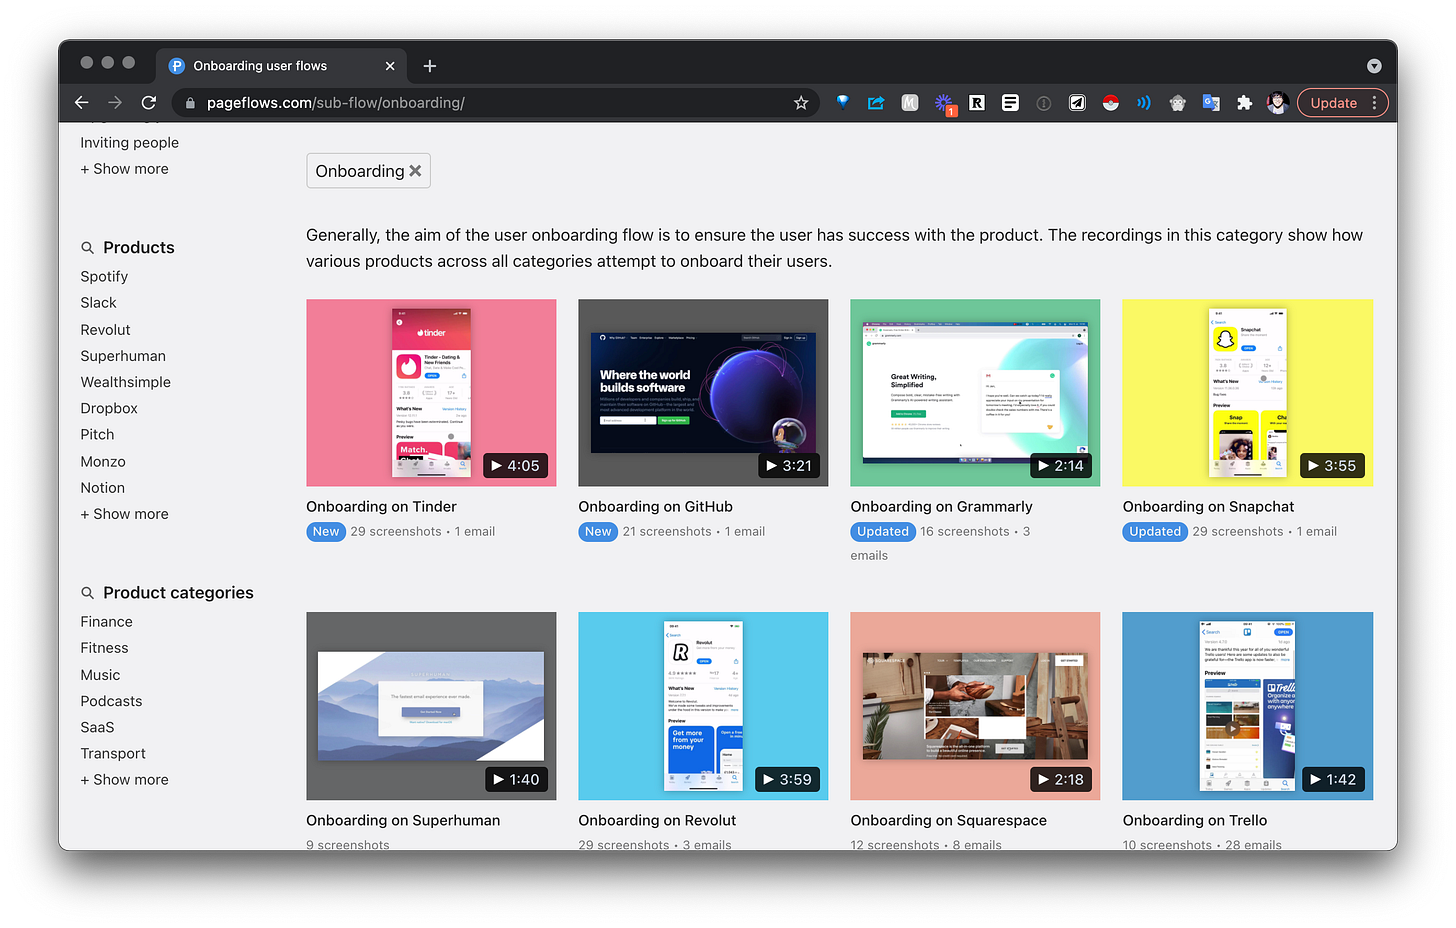Open the tab search dropdown arrow
The height and width of the screenshot is (928, 1456).
pyautogui.click(x=1374, y=66)
